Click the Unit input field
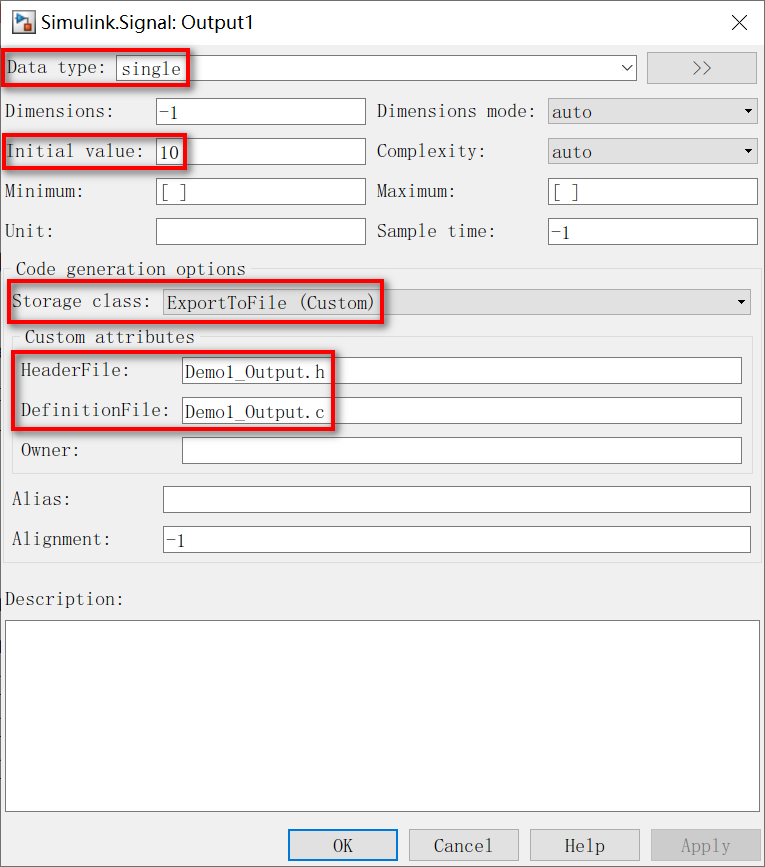 tap(261, 231)
